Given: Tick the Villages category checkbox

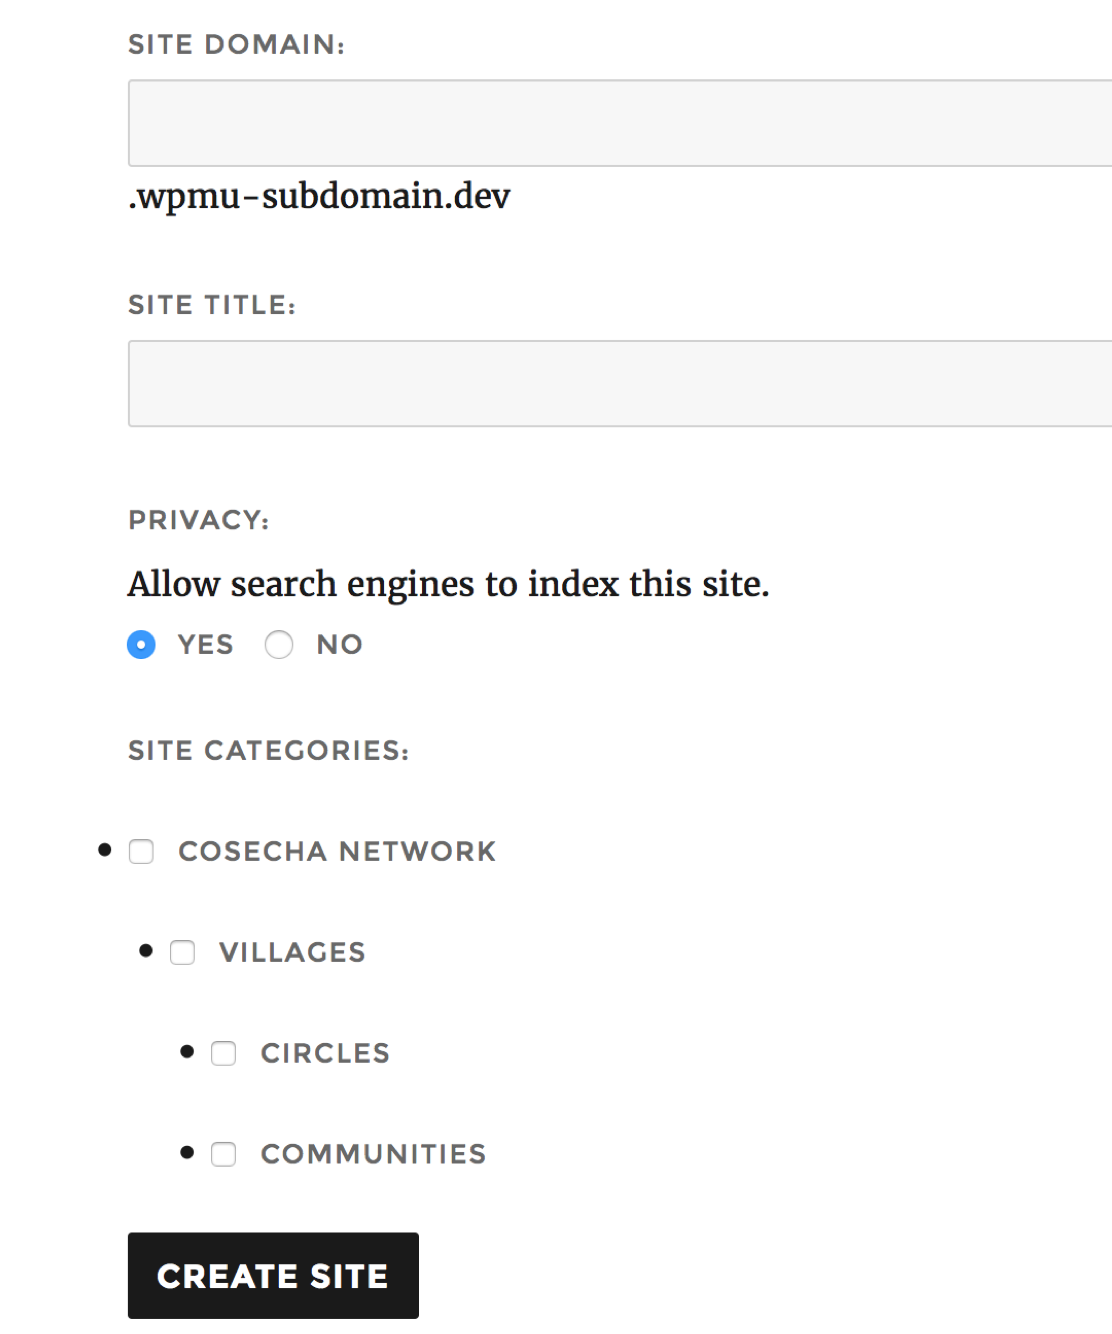Looking at the screenshot, I should [x=182, y=952].
